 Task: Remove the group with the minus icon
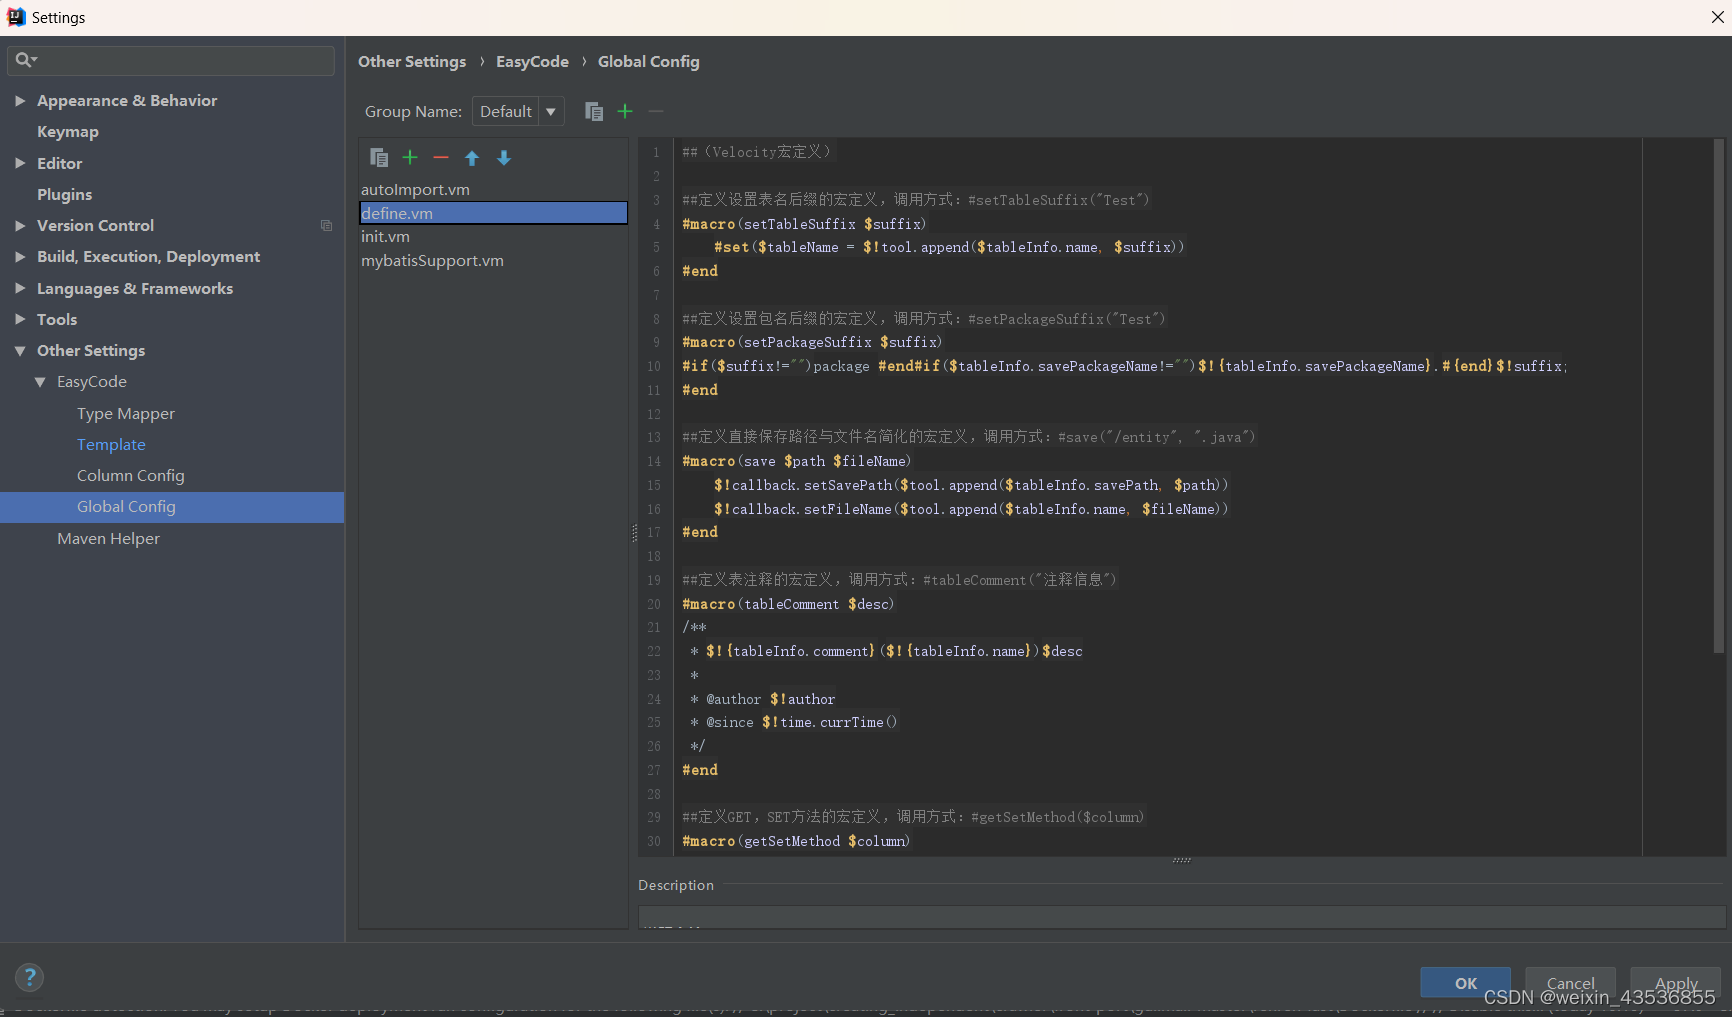(x=655, y=111)
